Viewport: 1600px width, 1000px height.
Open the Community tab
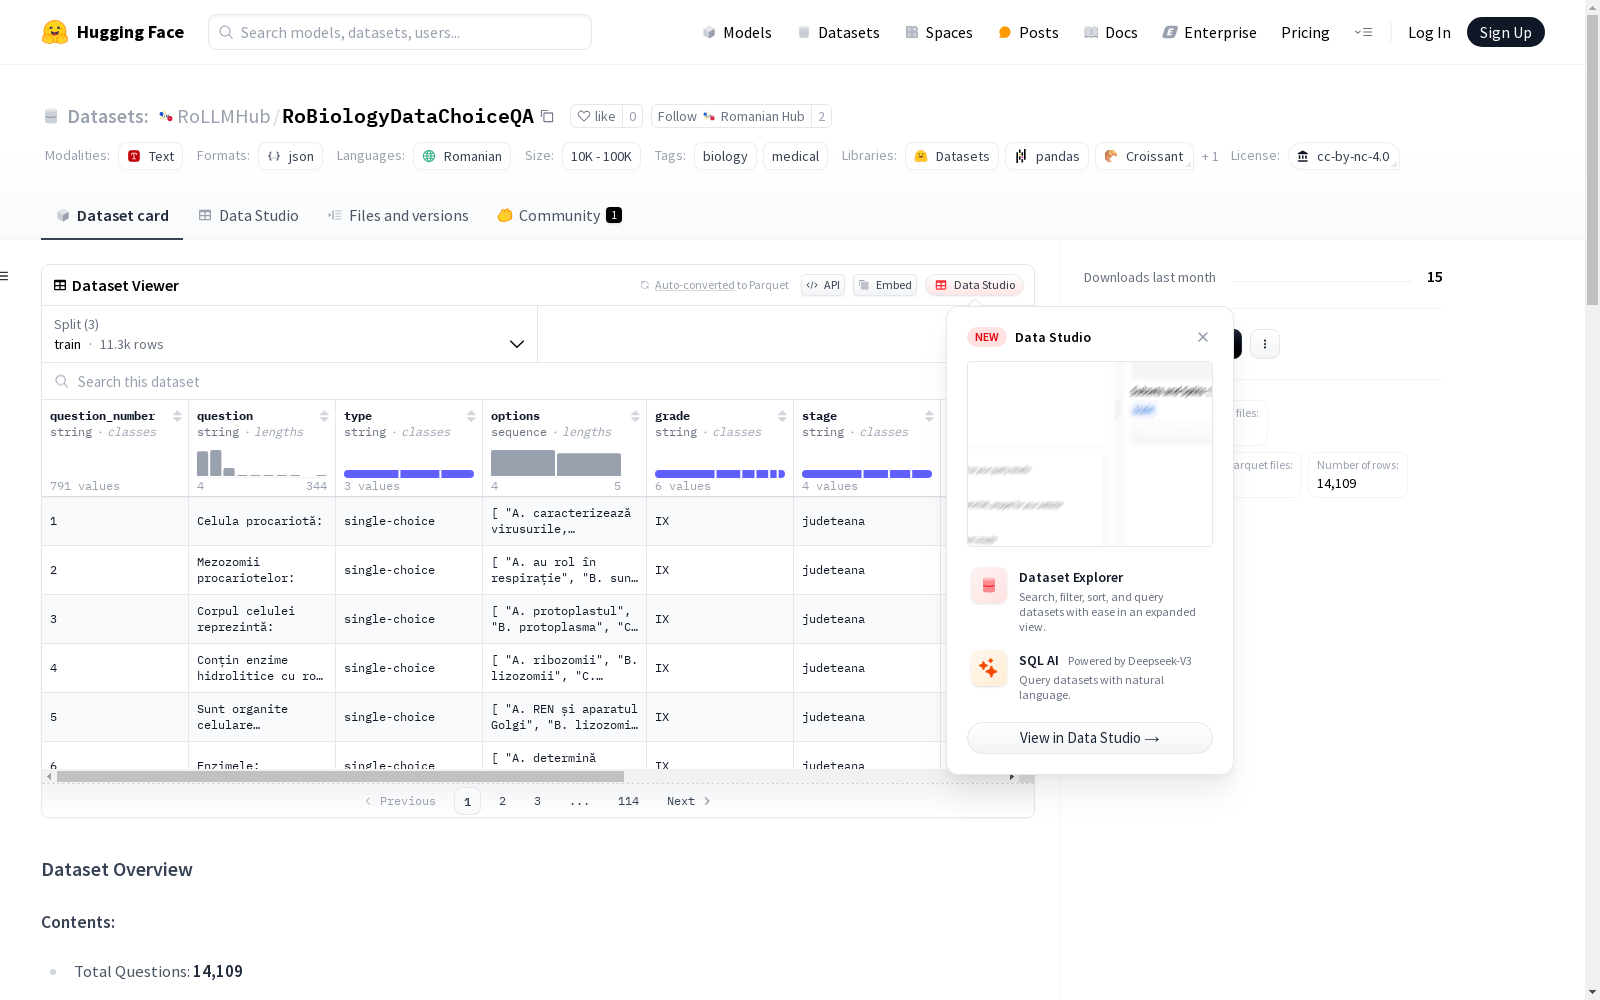[559, 215]
